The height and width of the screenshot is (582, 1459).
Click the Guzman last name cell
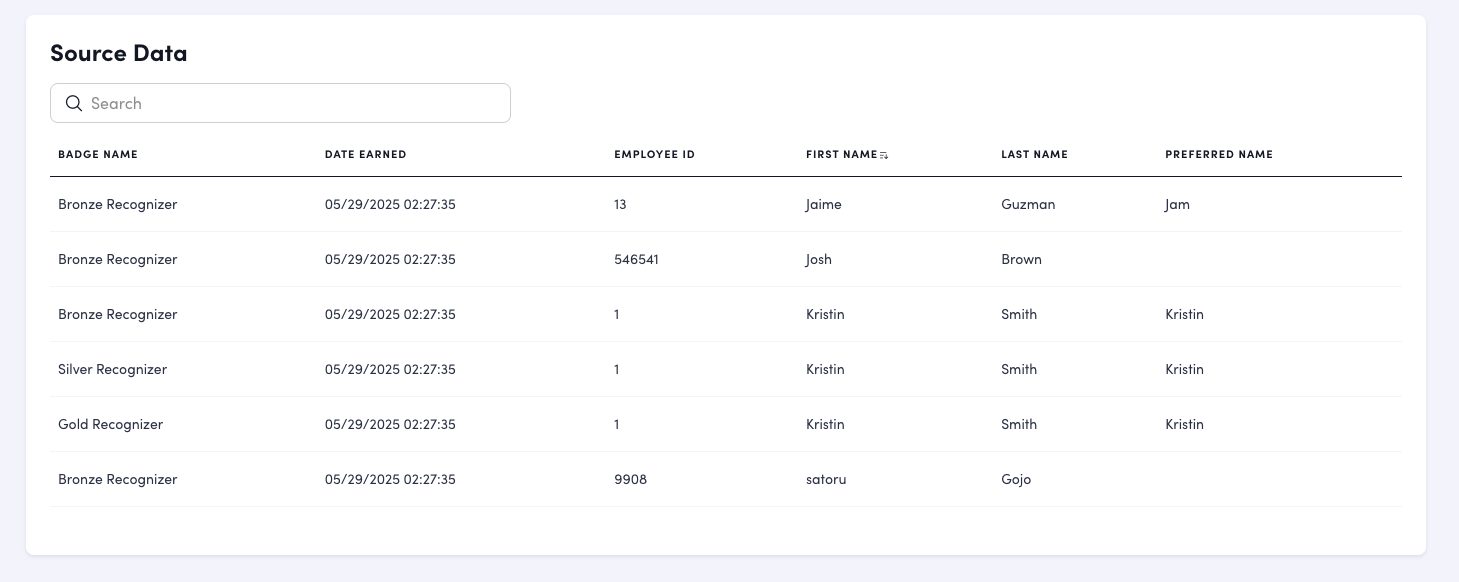point(1028,205)
